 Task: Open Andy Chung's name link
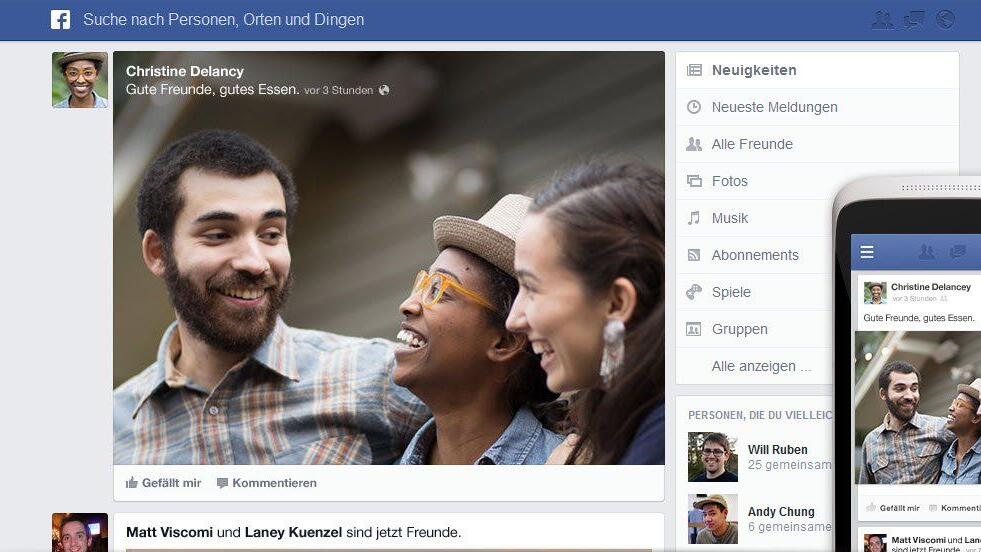click(x=781, y=511)
